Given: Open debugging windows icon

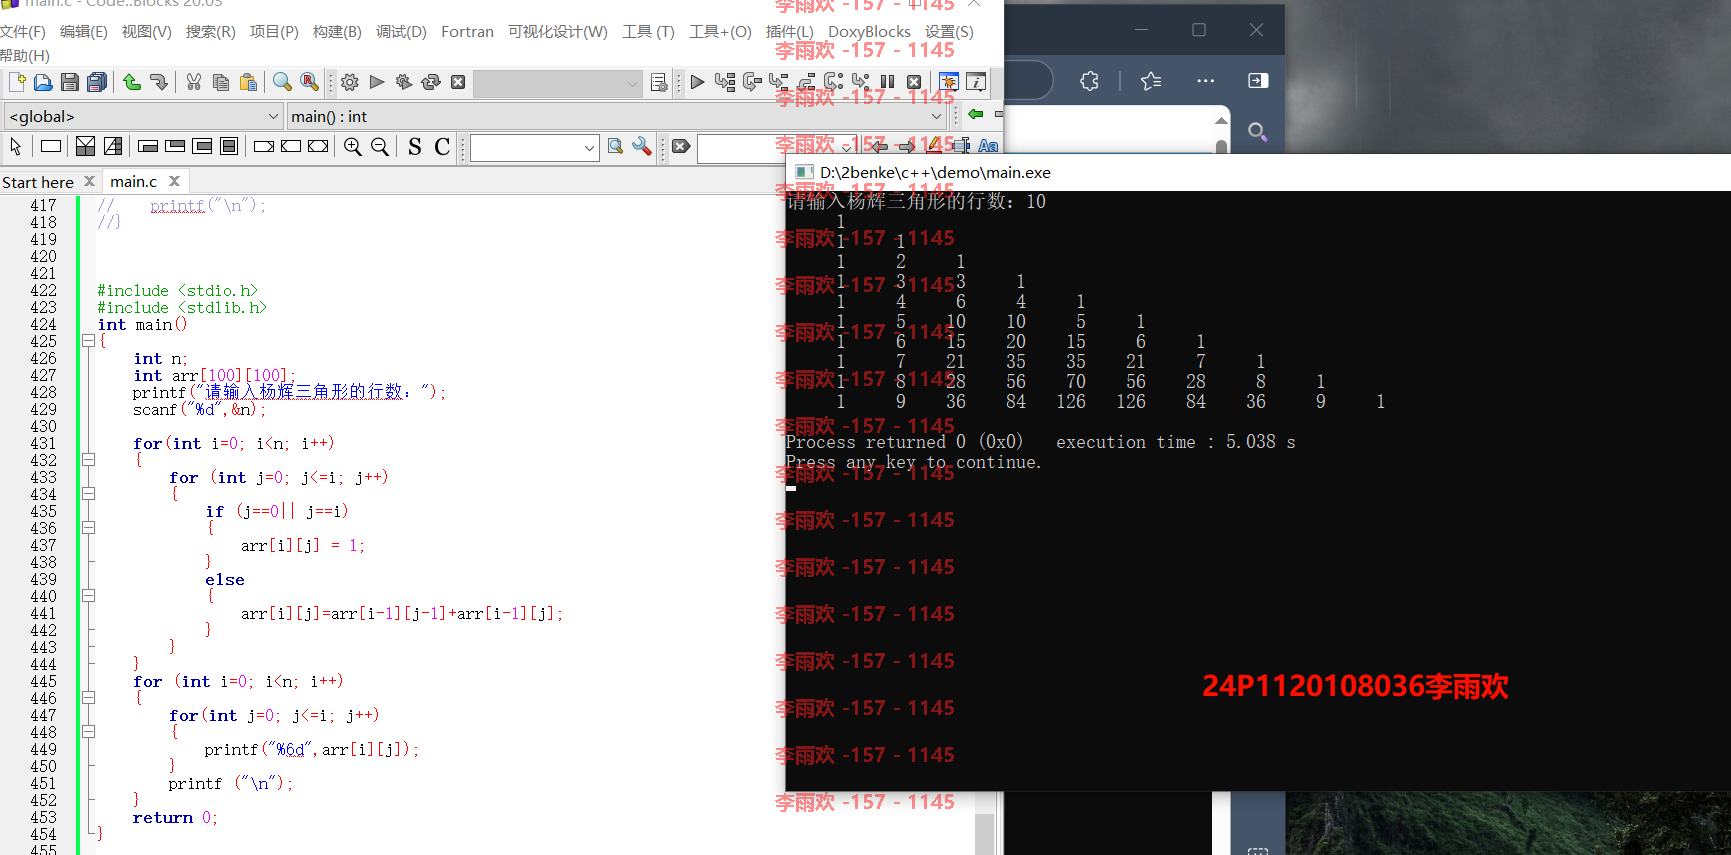Looking at the screenshot, I should 949,82.
